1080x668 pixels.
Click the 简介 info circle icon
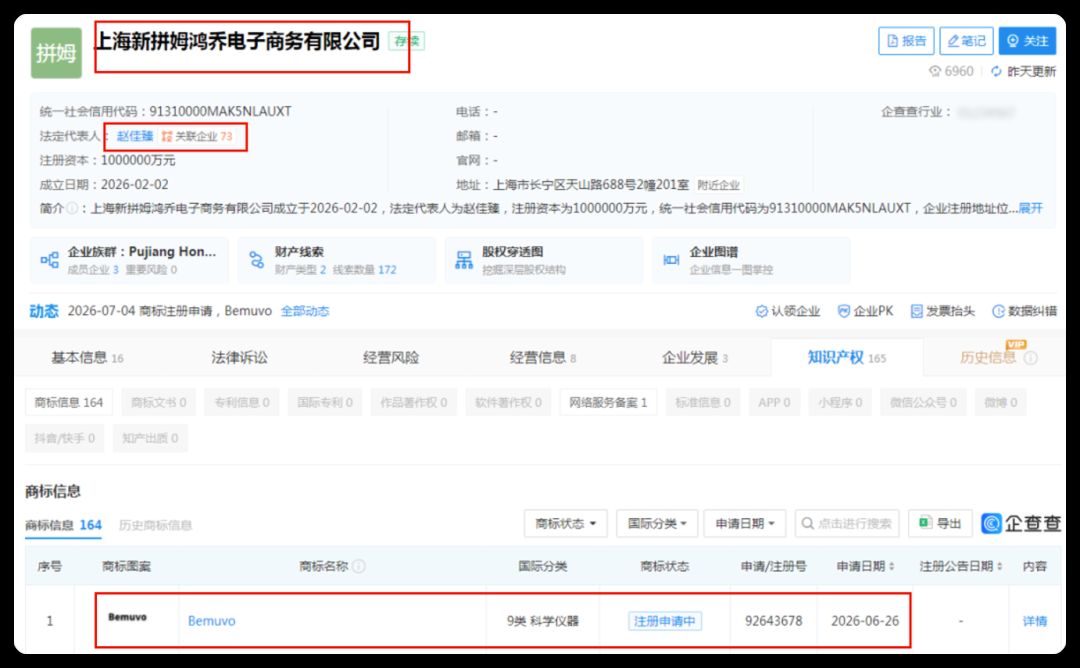click(x=72, y=208)
